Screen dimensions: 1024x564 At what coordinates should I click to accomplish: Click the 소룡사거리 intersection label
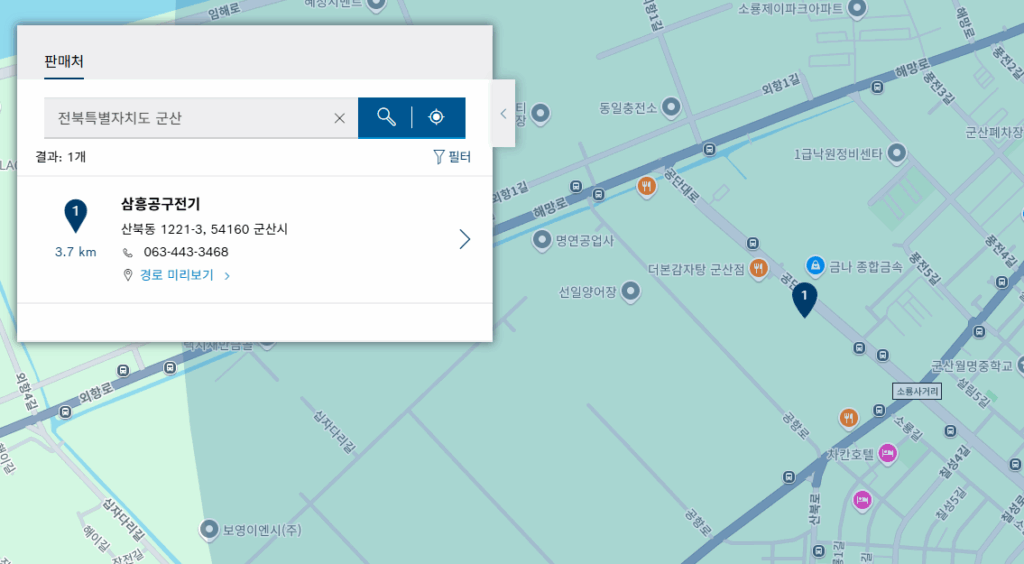pos(917,391)
